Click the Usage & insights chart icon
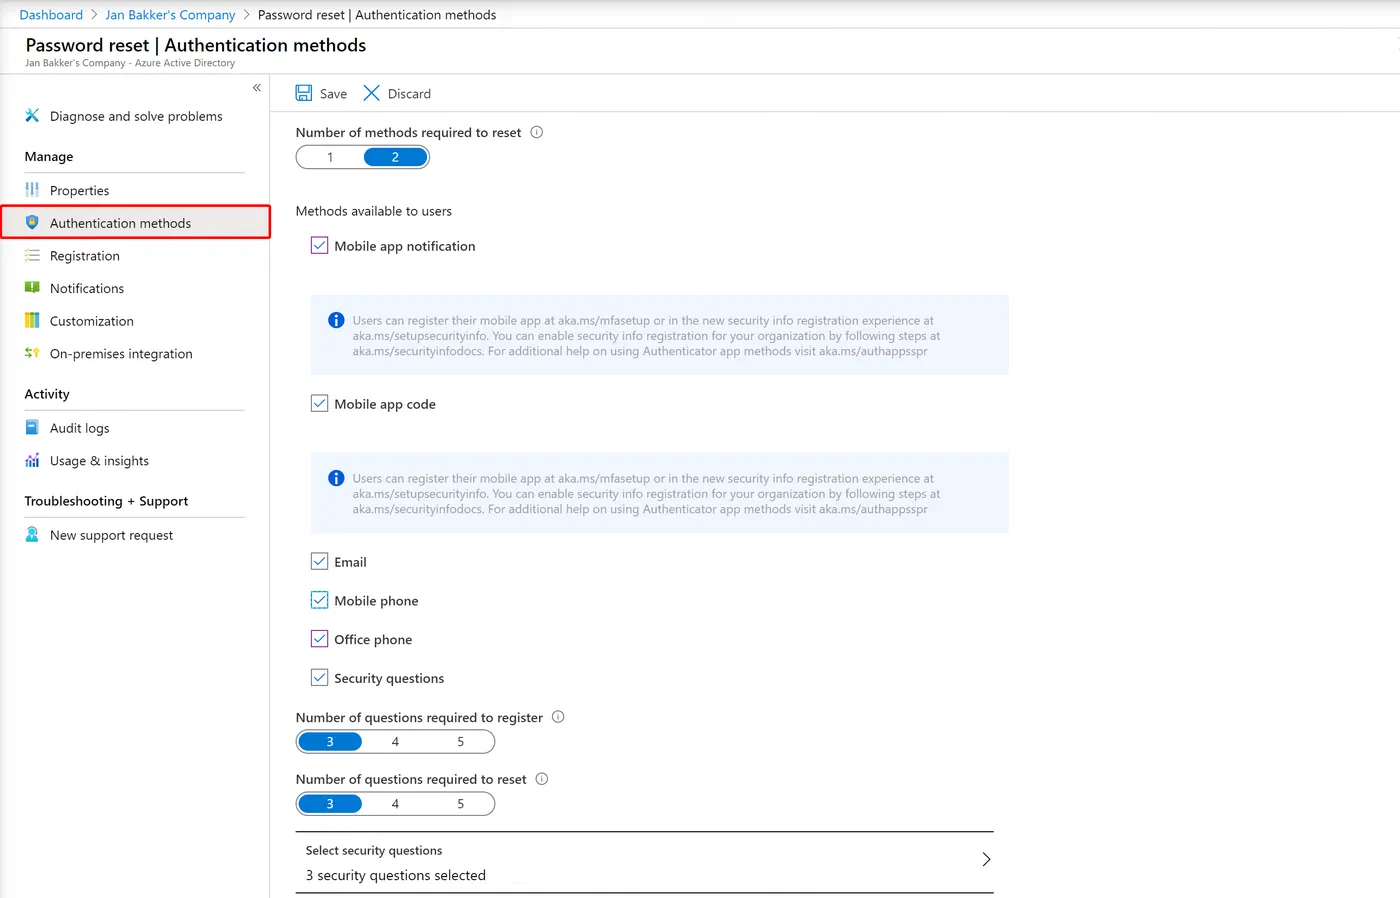1400x898 pixels. tap(32, 460)
